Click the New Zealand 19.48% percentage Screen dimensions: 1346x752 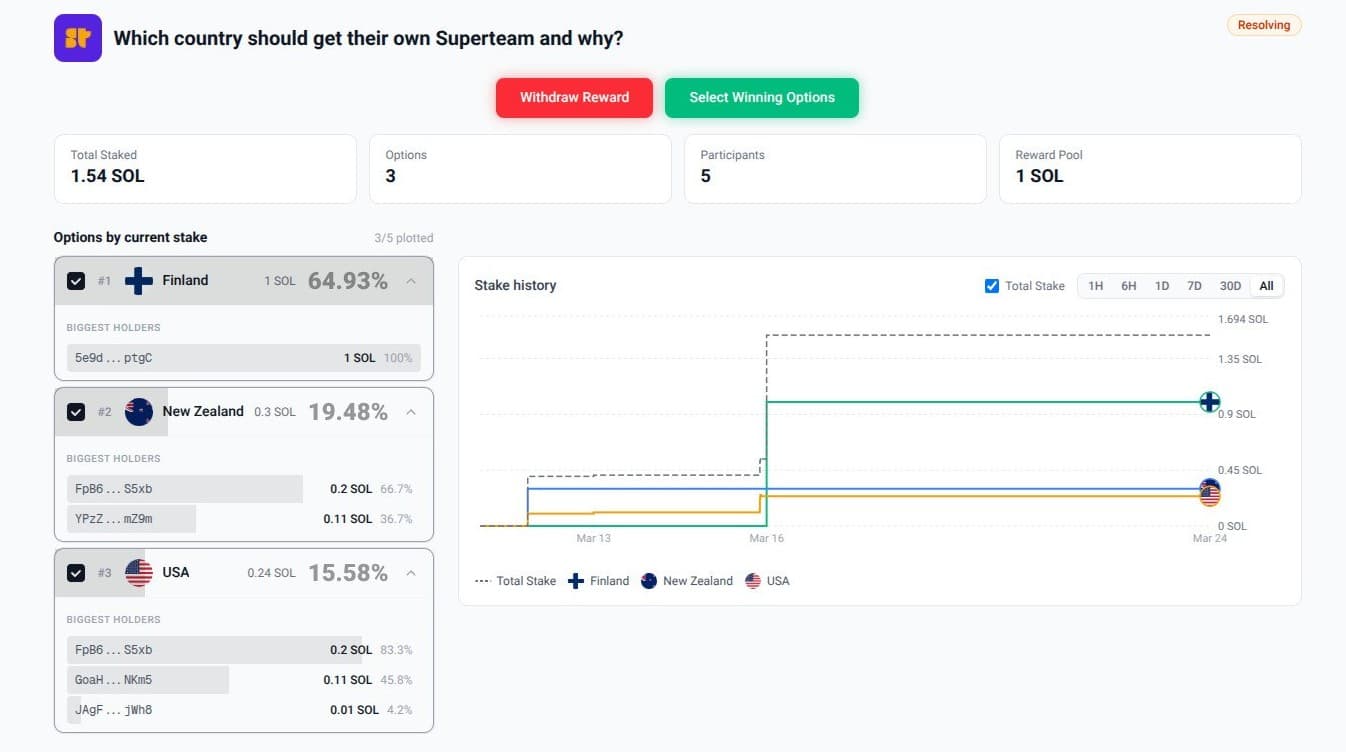348,412
